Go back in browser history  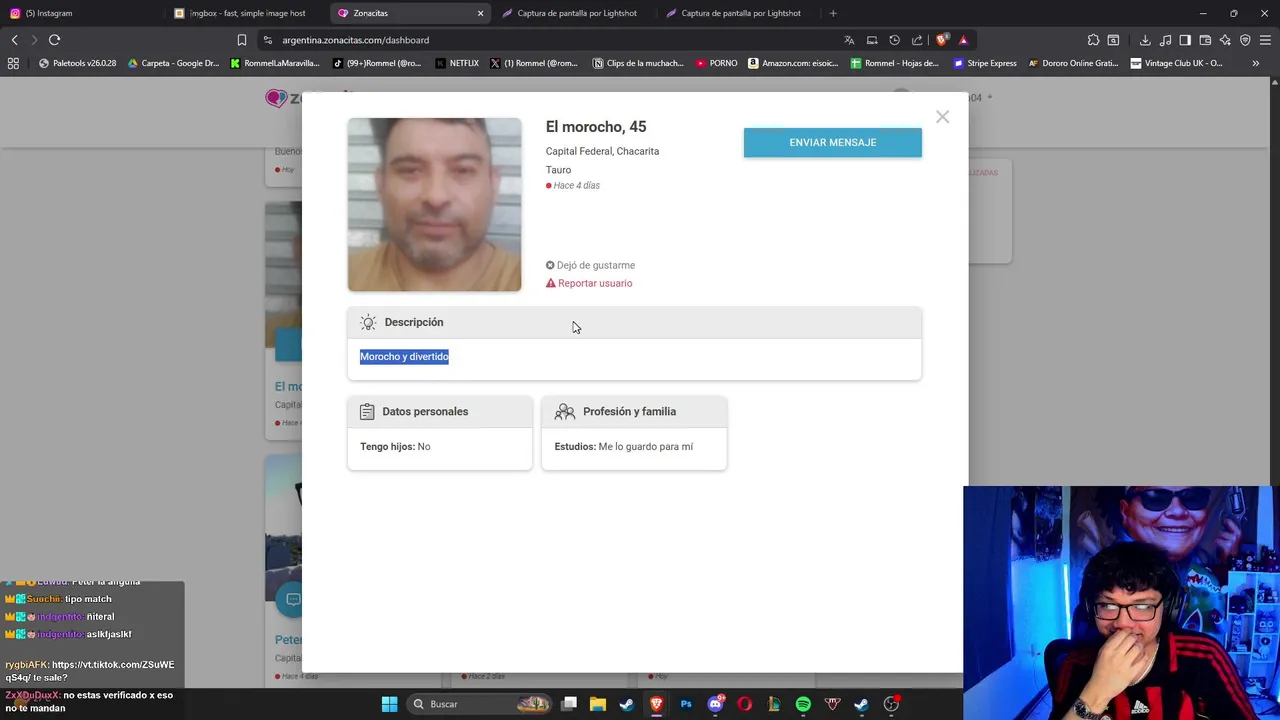(14, 40)
